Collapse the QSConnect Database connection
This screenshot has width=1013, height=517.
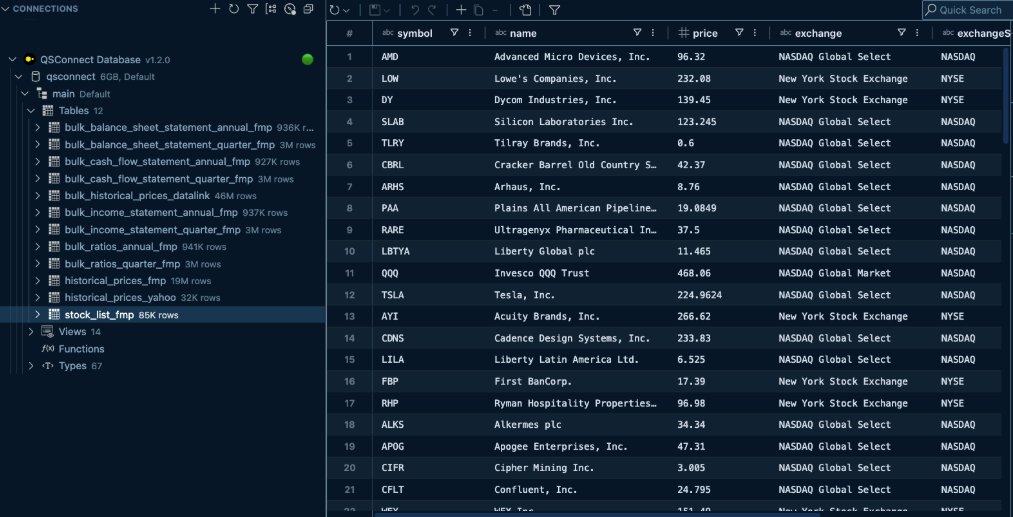pos(12,59)
